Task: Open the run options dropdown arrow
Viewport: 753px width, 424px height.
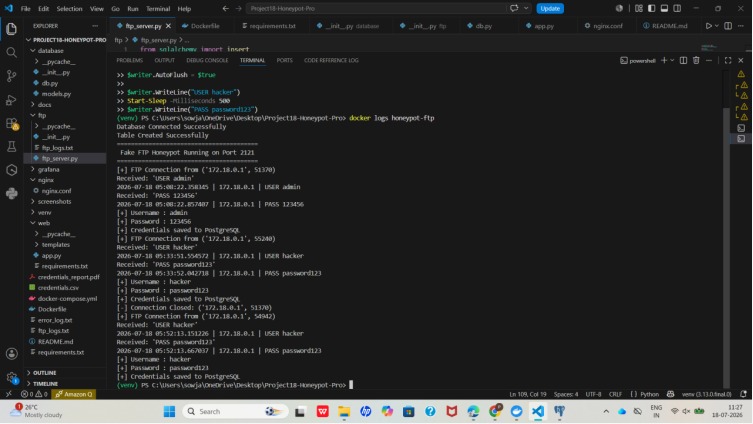Action: 717,26
